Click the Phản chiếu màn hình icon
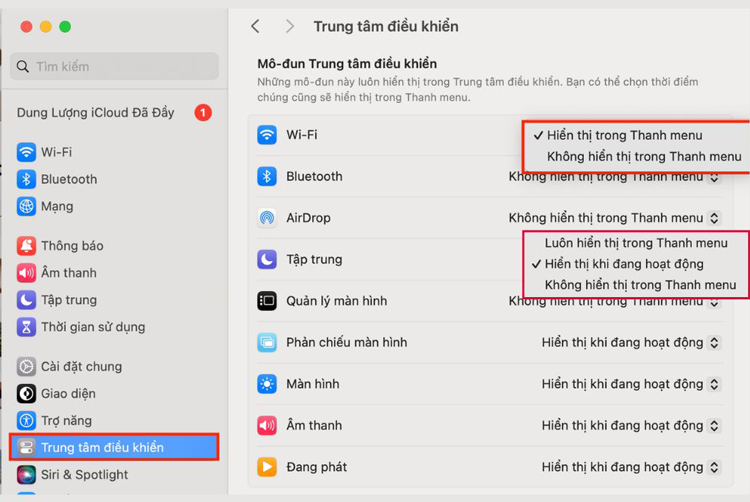This screenshot has width=750, height=502. click(x=267, y=342)
